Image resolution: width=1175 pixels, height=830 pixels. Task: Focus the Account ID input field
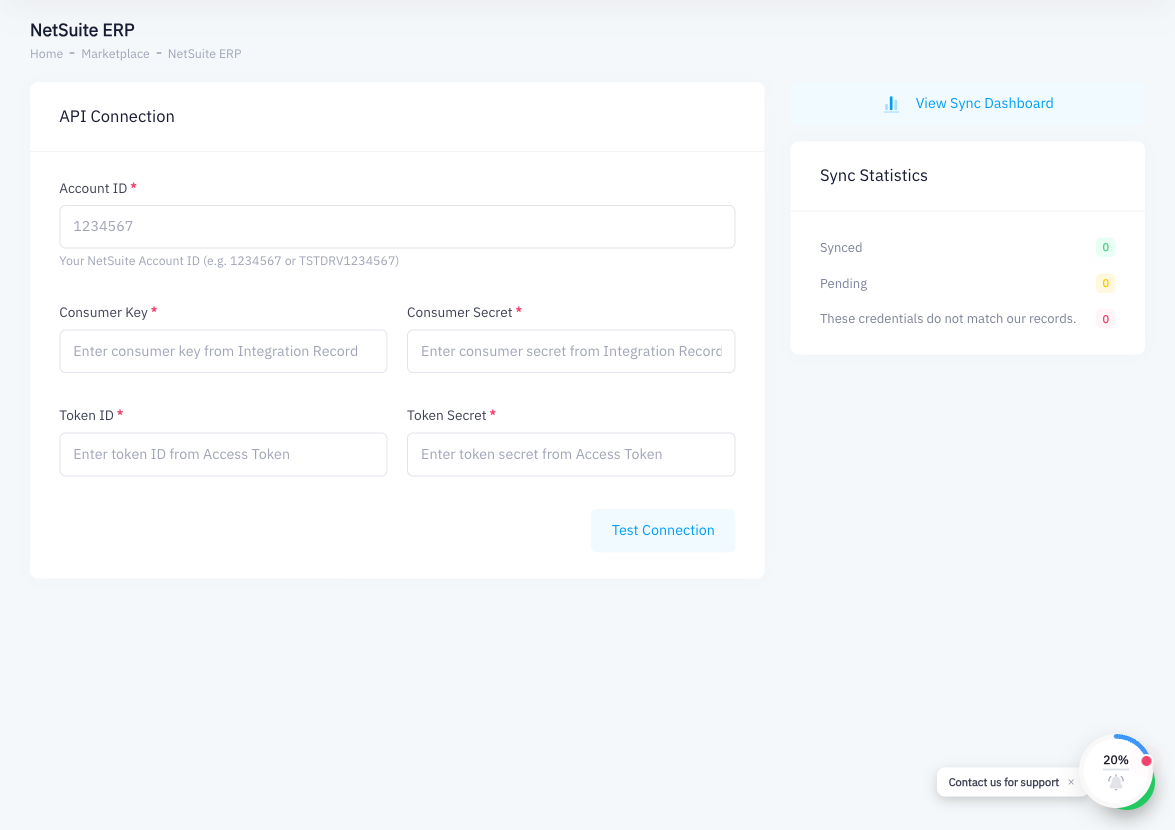[397, 227]
